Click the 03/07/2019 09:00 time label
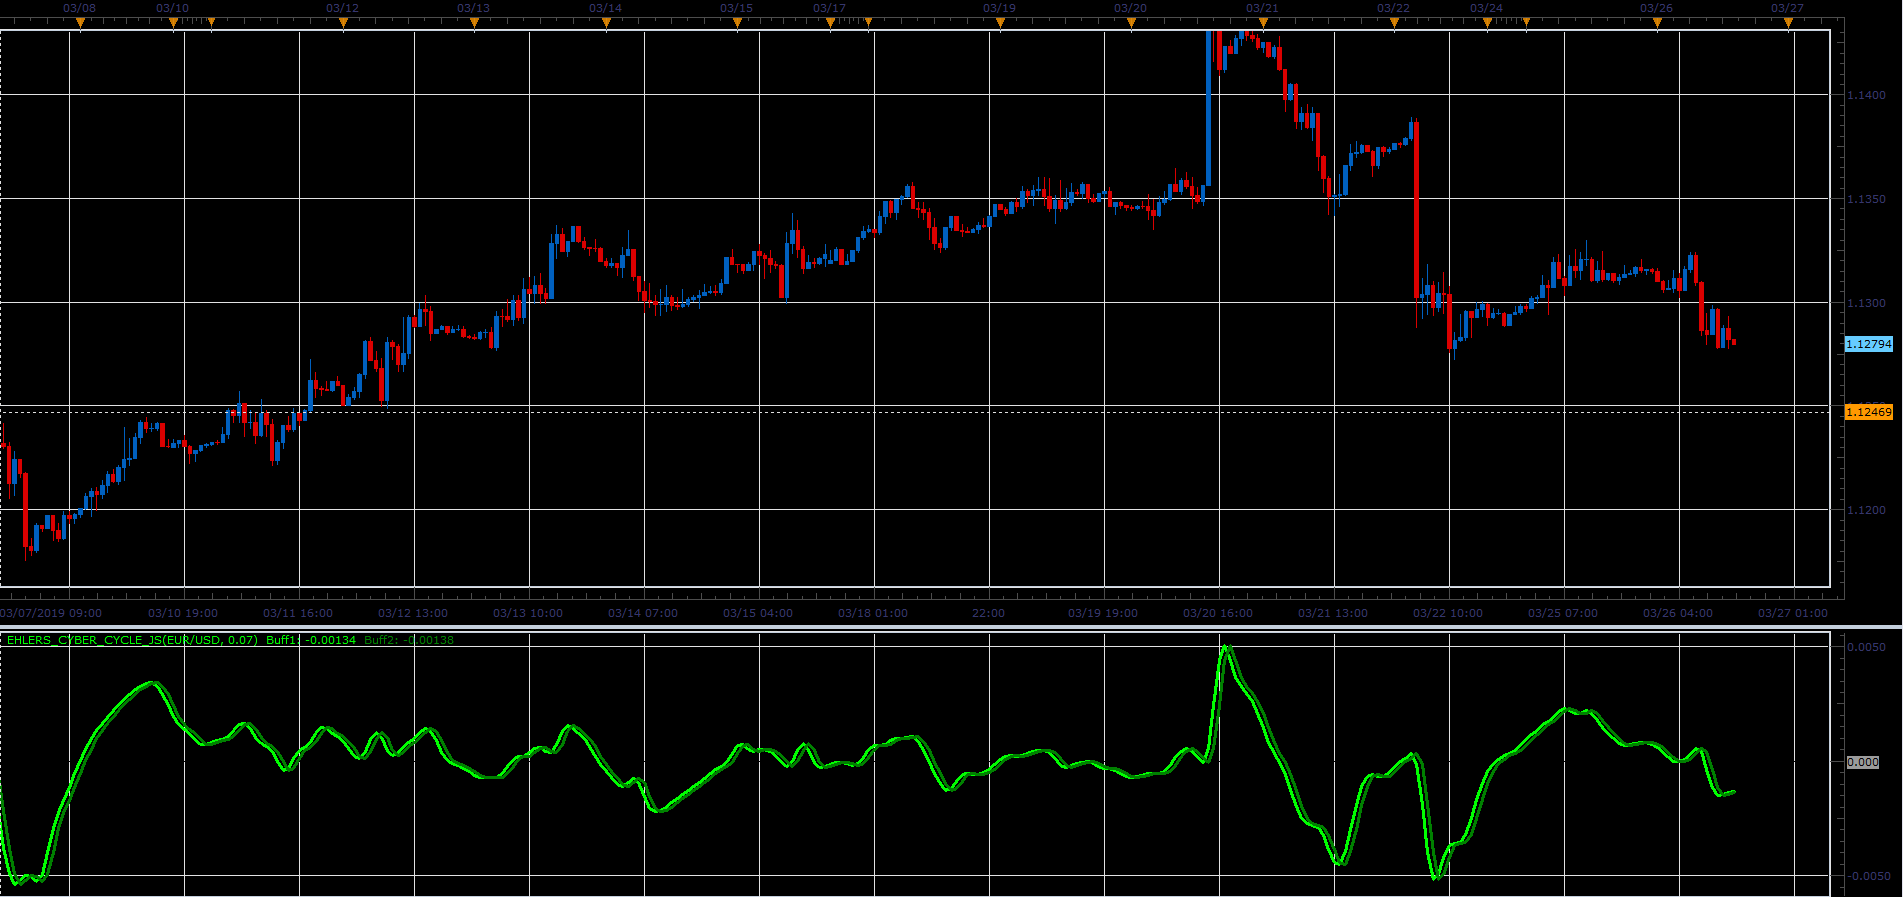Viewport: 1903px width, 897px height. [x=51, y=613]
